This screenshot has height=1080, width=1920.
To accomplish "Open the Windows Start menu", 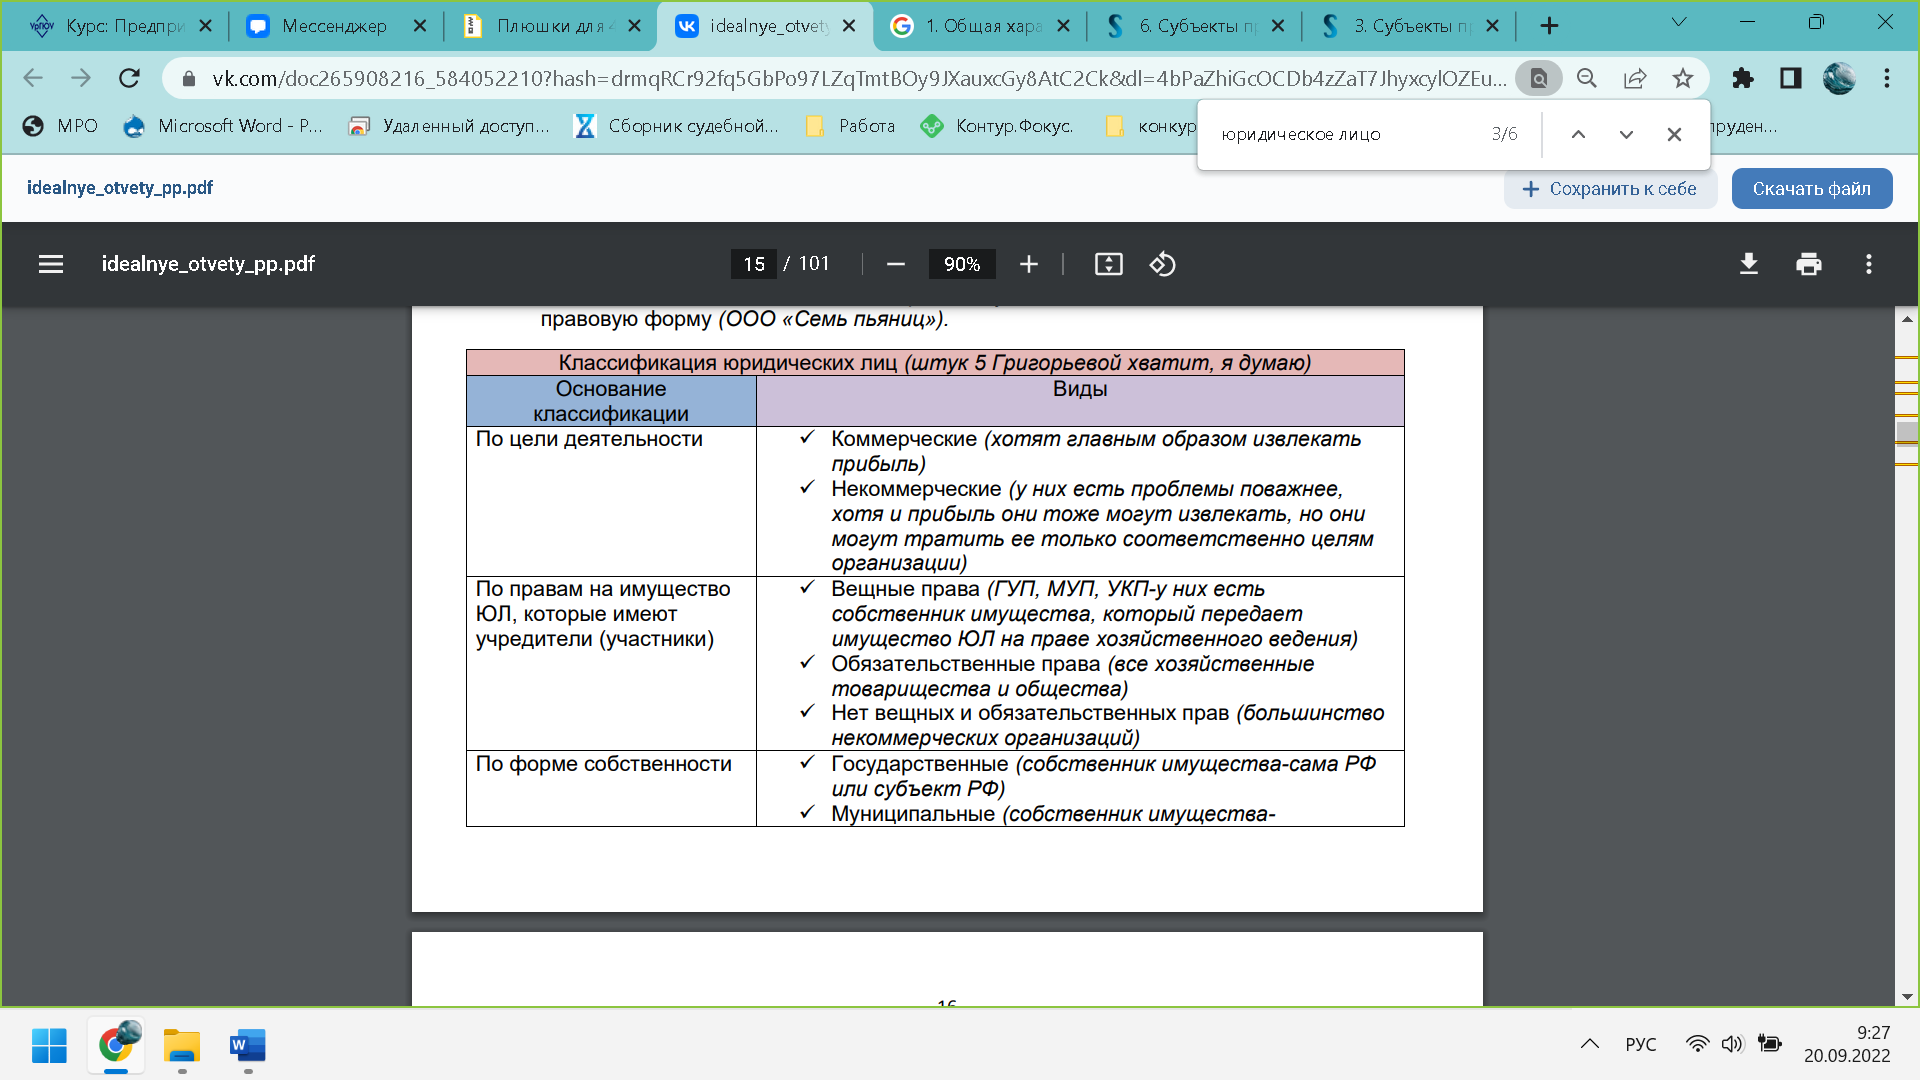I will pyautogui.click(x=49, y=1046).
